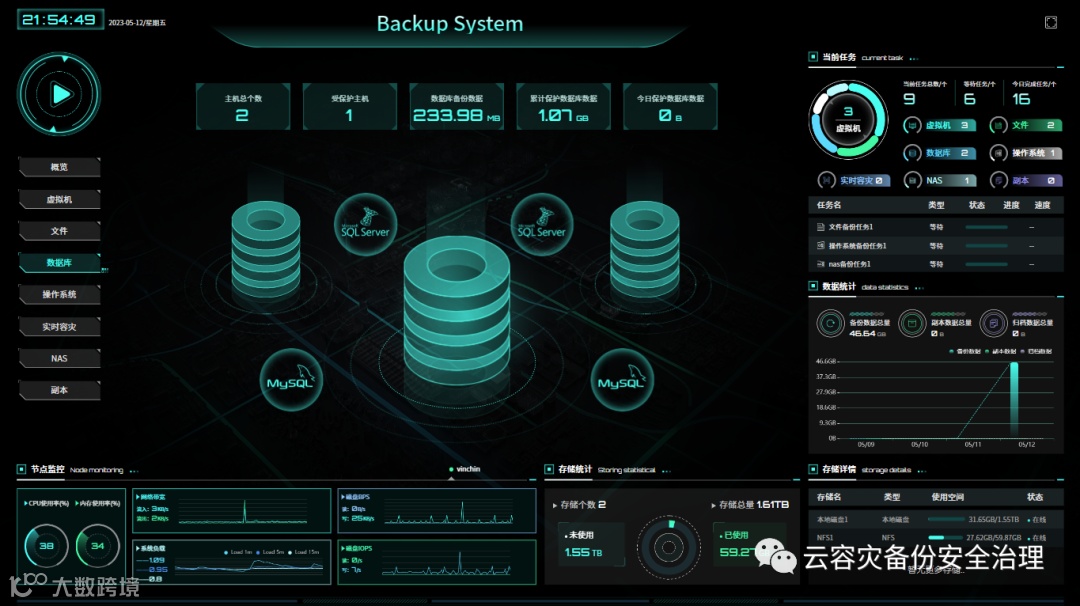Expand the CPU使用率(%) section

pyautogui.click(x=46, y=503)
